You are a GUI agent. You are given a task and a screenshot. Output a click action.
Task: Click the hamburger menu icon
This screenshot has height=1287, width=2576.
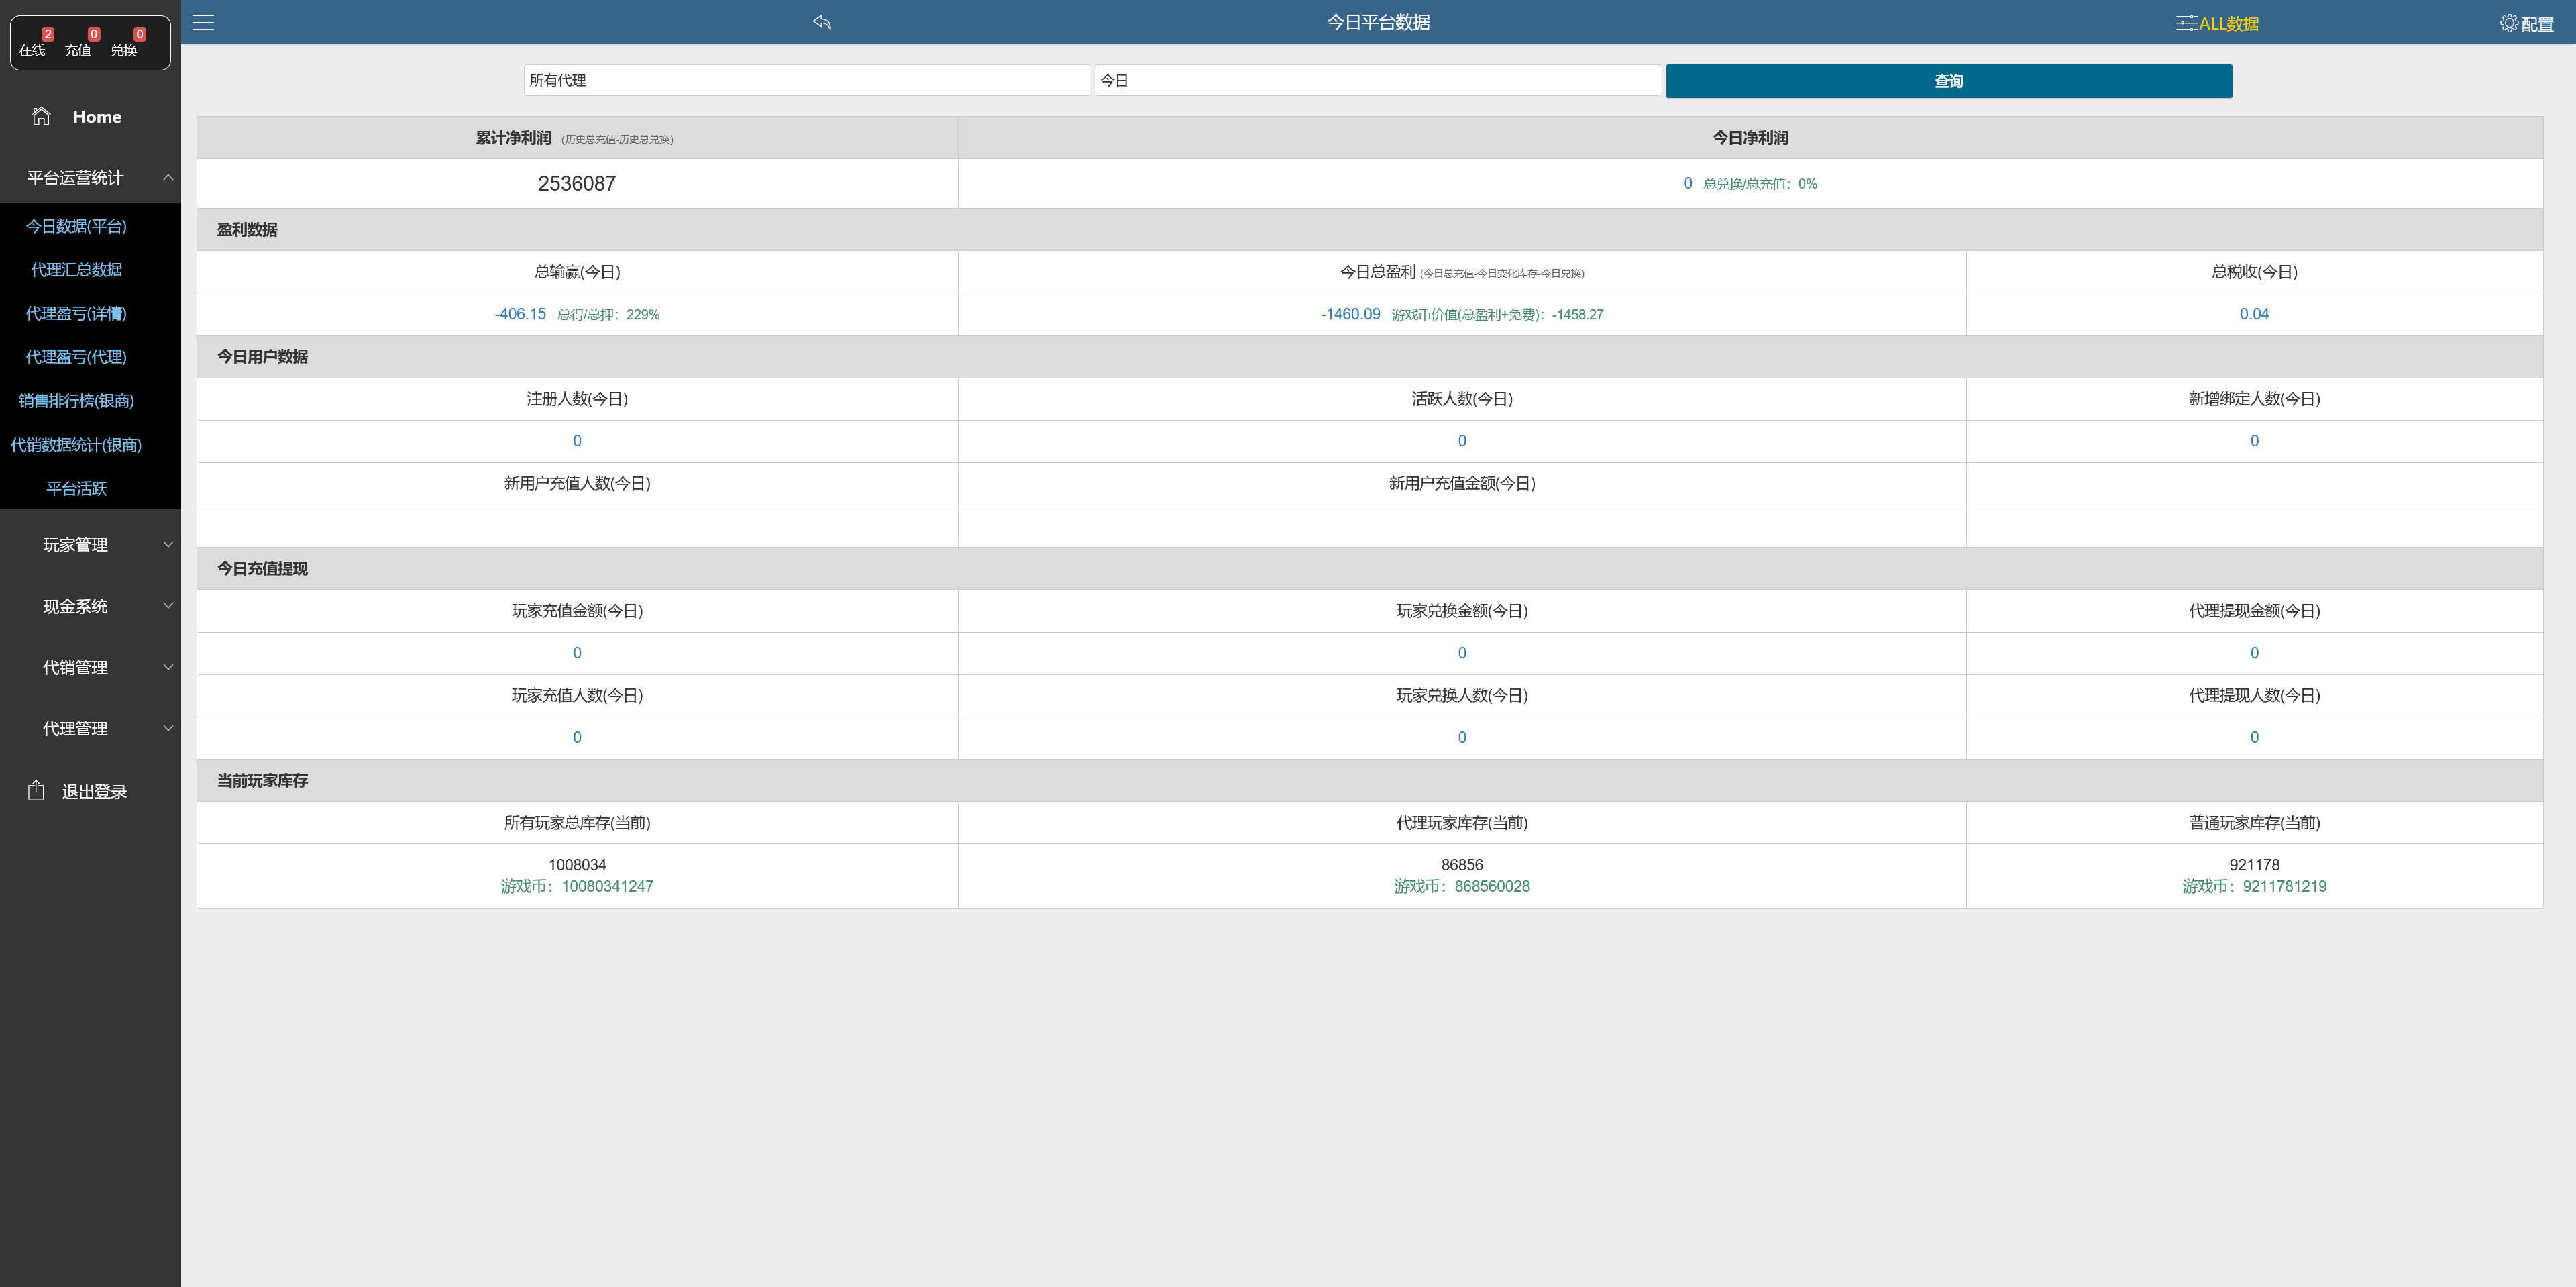point(203,22)
